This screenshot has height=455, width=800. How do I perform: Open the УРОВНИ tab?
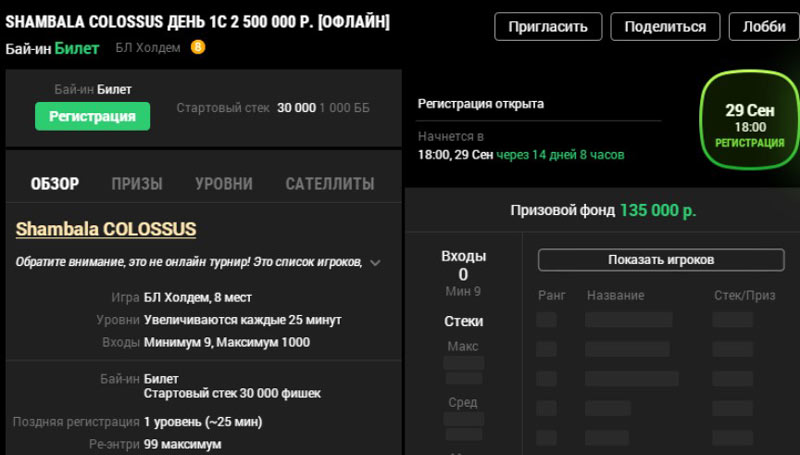pyautogui.click(x=223, y=184)
